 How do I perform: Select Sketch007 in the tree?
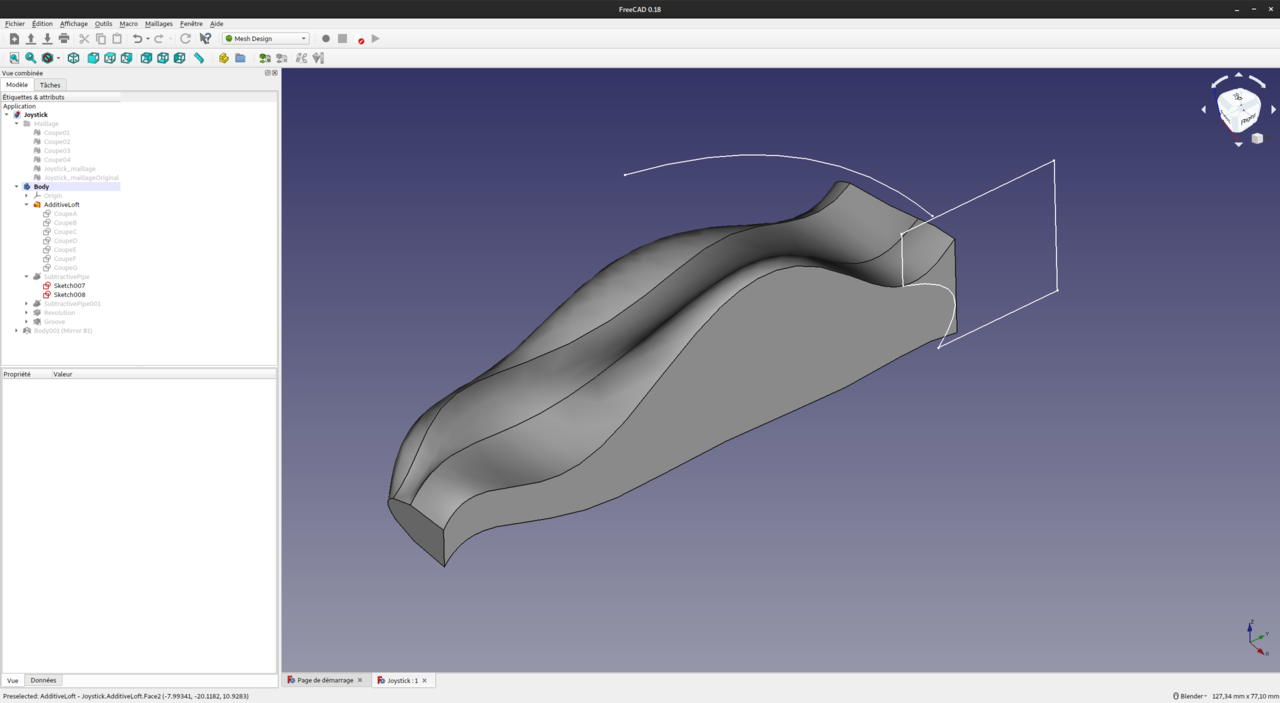[x=69, y=286]
